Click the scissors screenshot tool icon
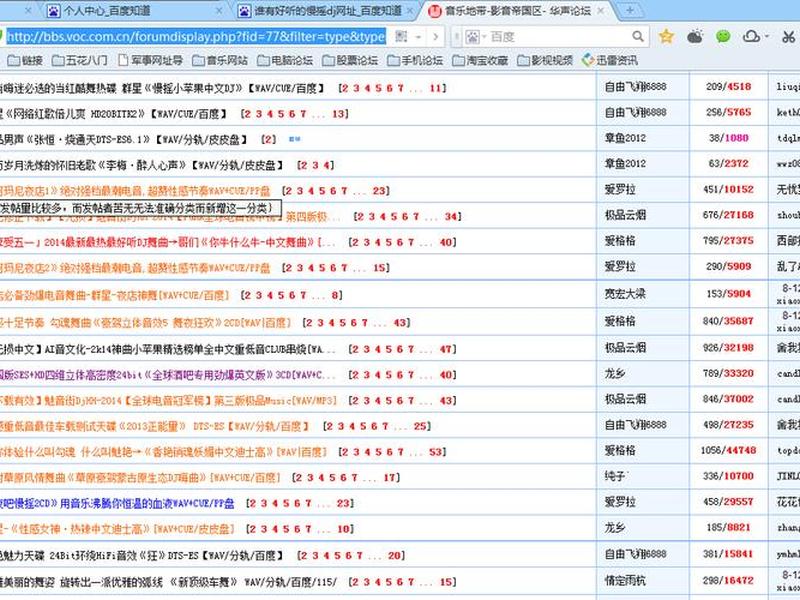 [x=788, y=37]
